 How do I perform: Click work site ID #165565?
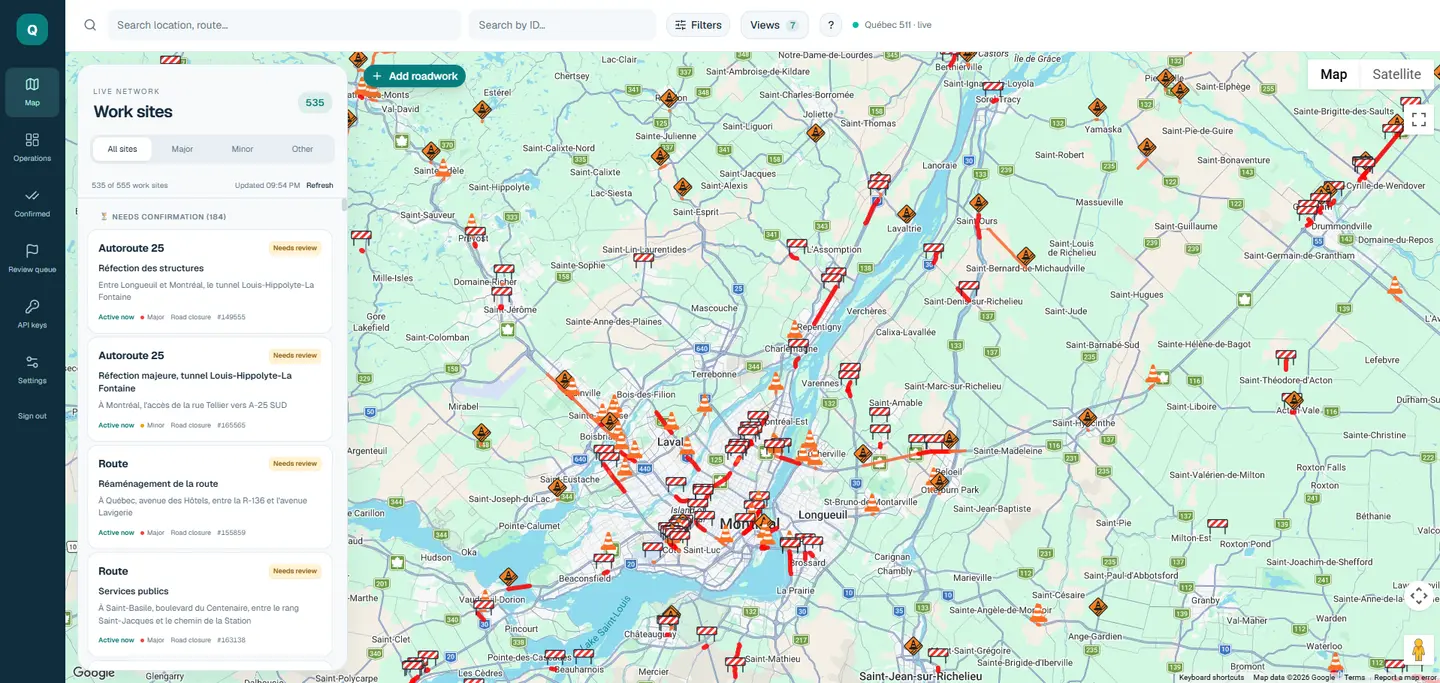pyautogui.click(x=232, y=426)
